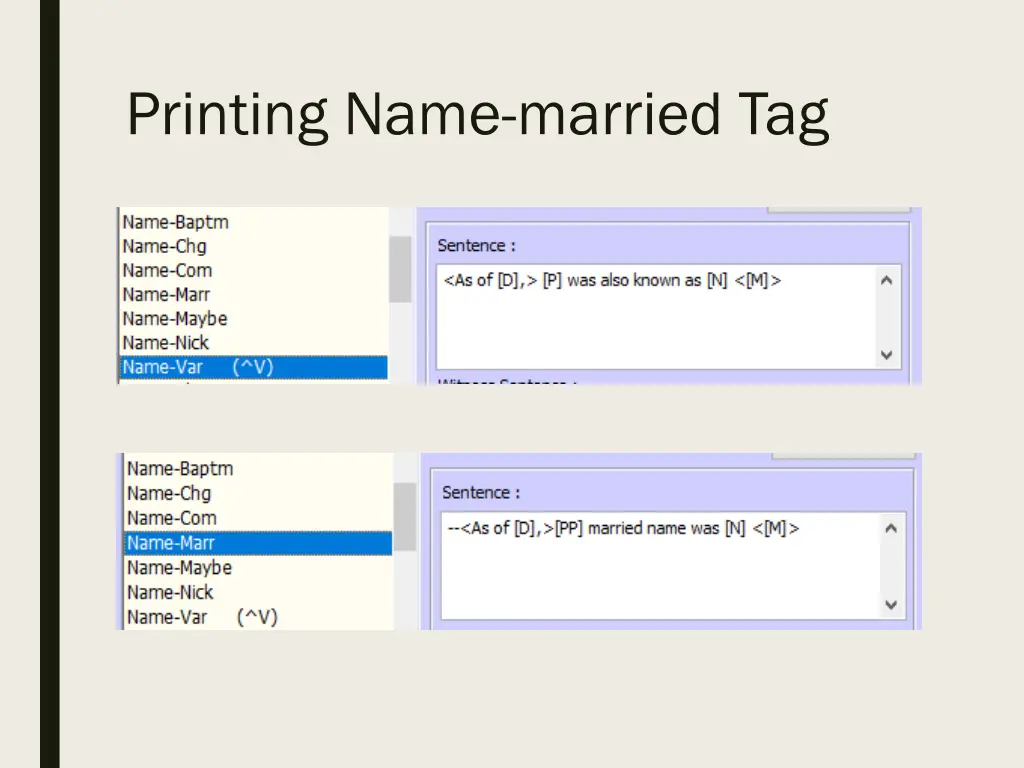Select highlighted Name-Var row in upper list
Image resolution: width=1024 pixels, height=768 pixels.
point(254,367)
